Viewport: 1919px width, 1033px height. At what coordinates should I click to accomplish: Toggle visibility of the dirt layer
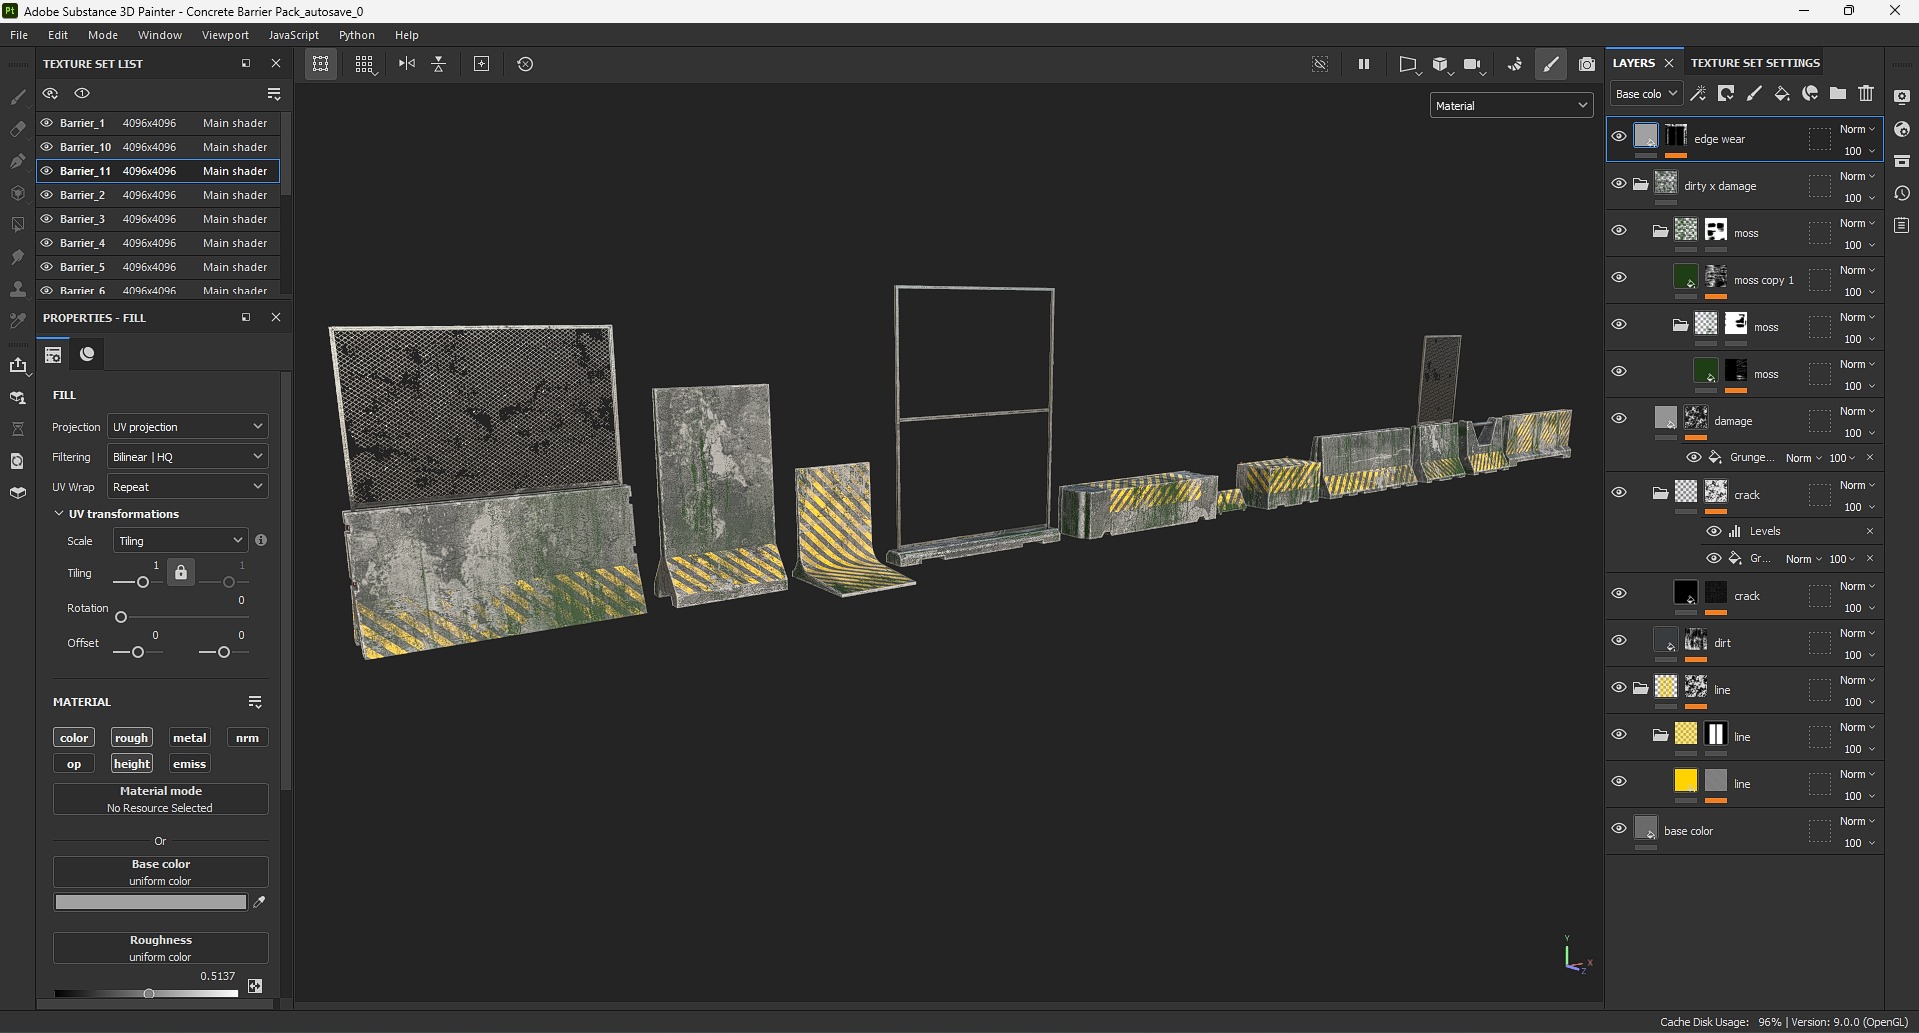click(1618, 640)
